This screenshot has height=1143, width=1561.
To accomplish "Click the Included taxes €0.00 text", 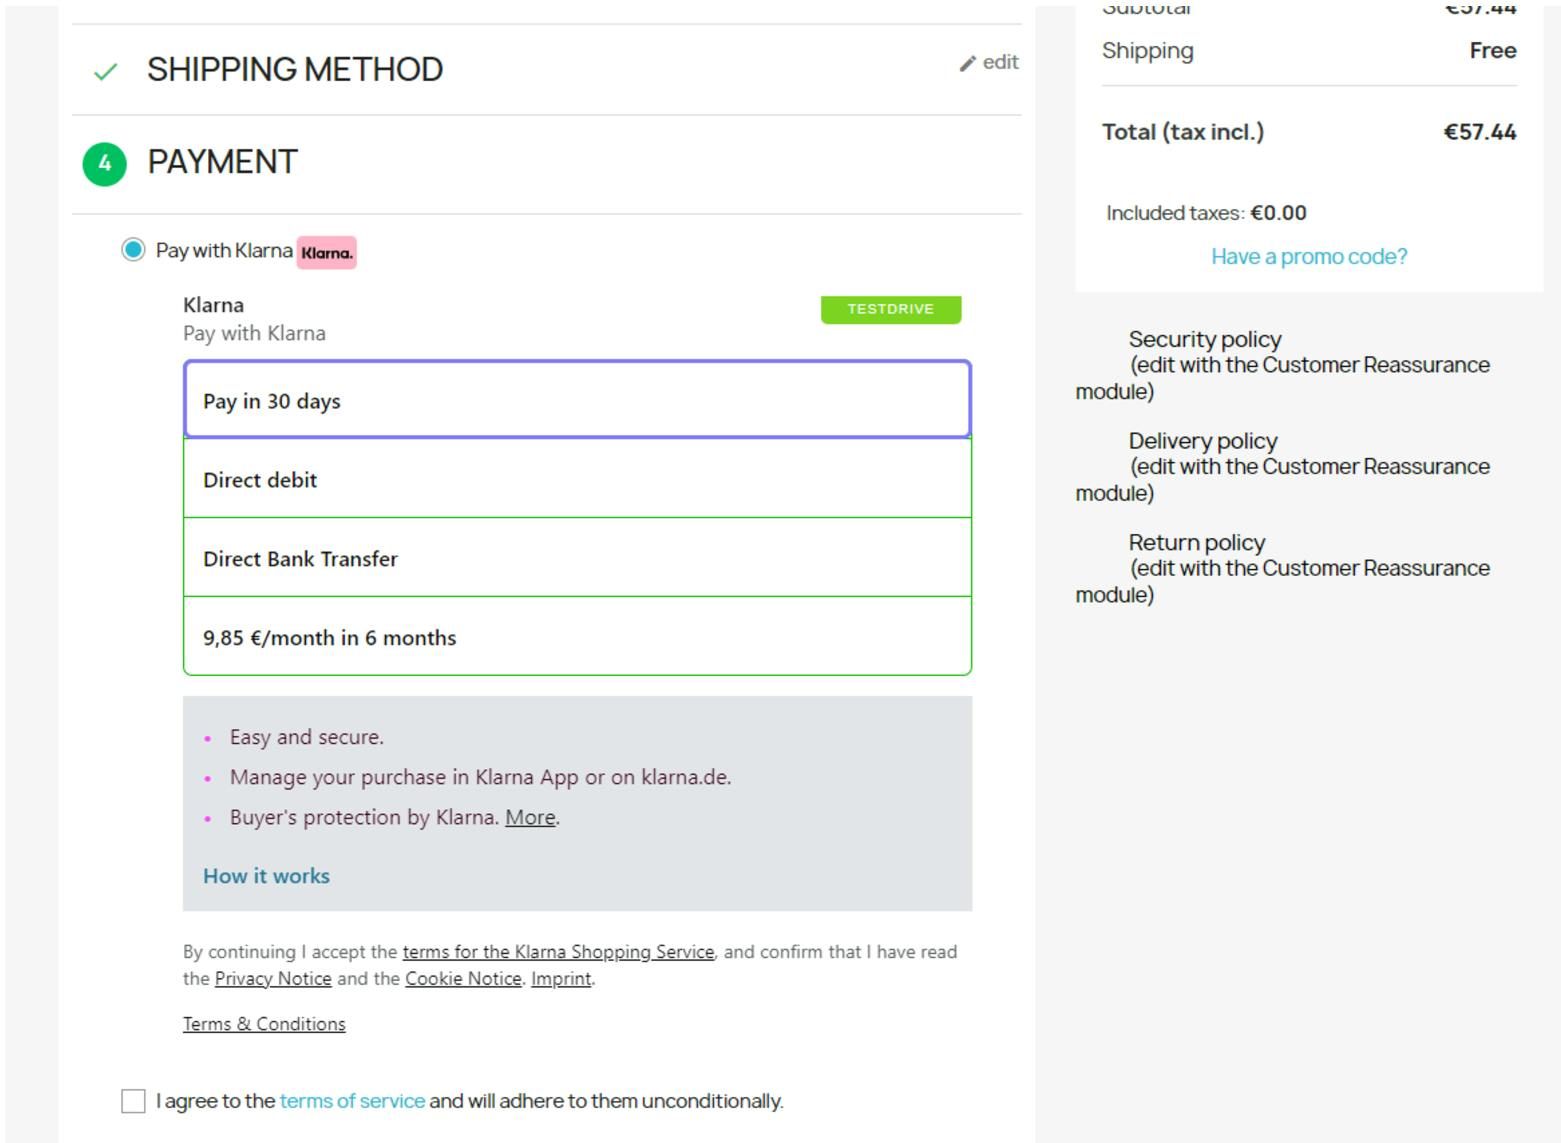I will click(1206, 213).
